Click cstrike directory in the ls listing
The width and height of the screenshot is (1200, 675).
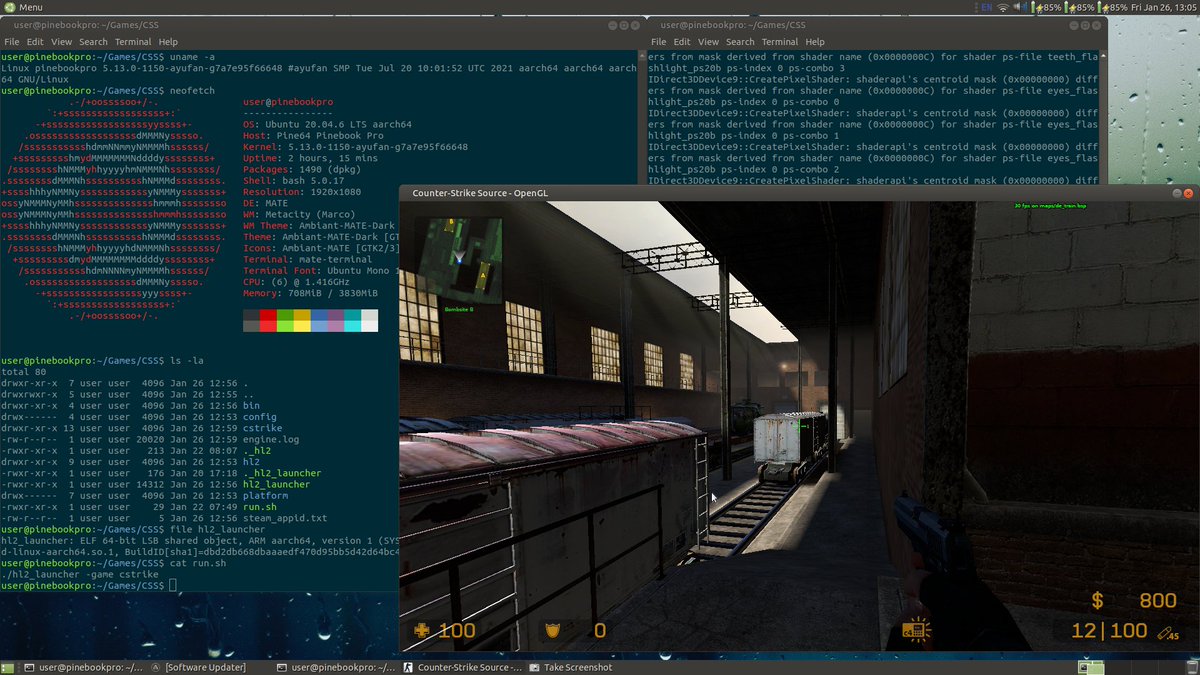(265, 428)
